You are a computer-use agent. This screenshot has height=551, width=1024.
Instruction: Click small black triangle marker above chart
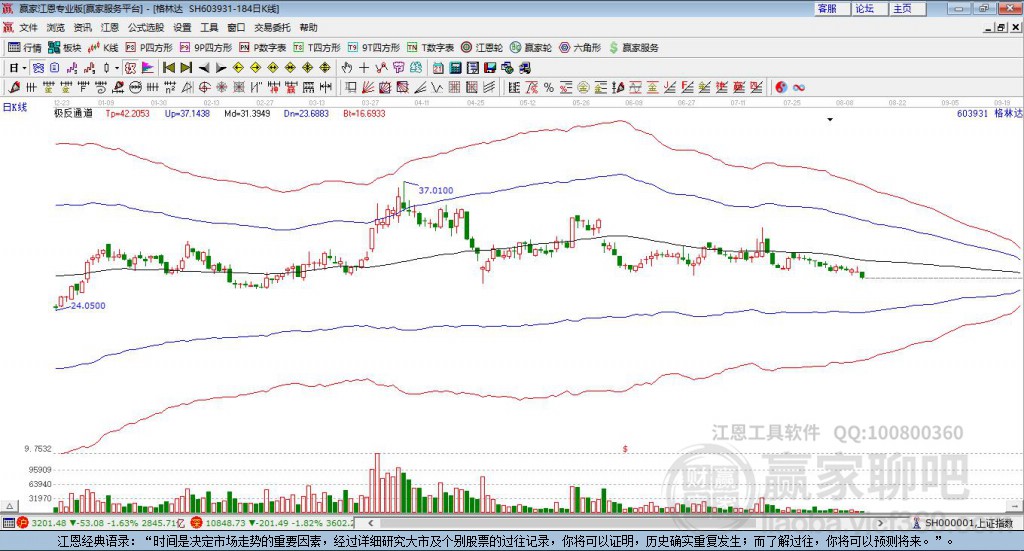click(830, 119)
